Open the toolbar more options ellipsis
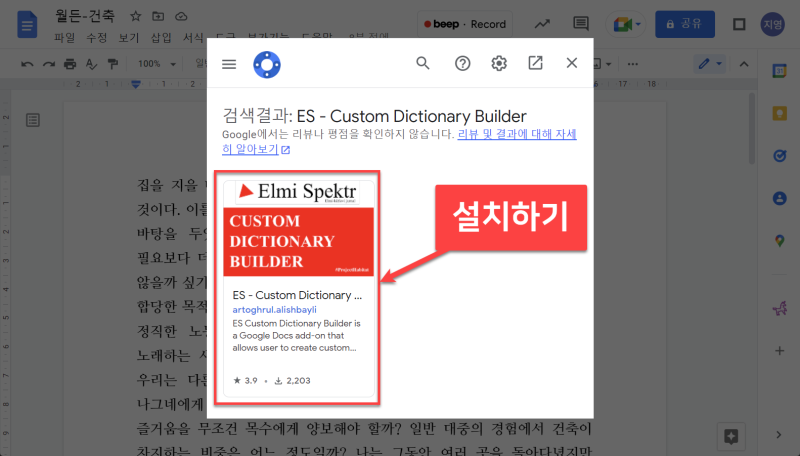Viewport: 800px width, 456px height. (x=633, y=64)
